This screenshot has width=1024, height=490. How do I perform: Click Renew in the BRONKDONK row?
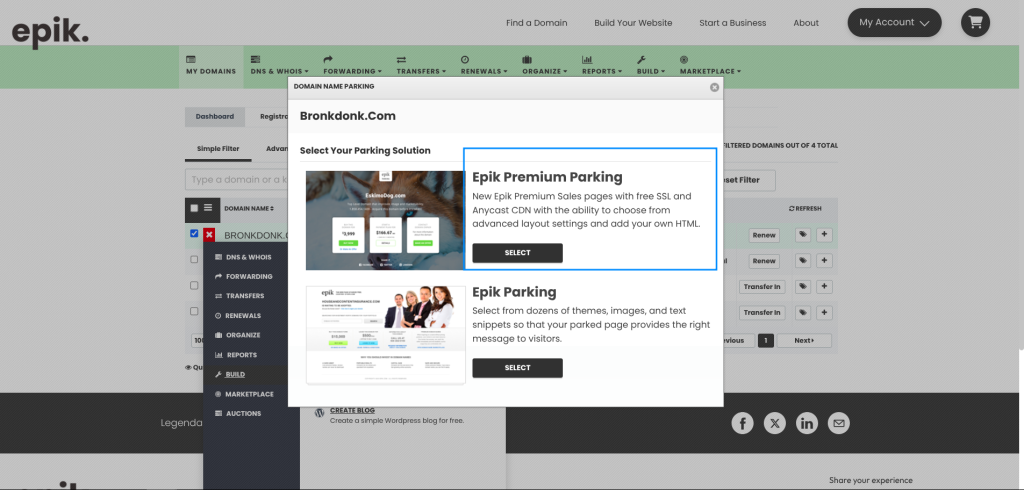pos(763,235)
